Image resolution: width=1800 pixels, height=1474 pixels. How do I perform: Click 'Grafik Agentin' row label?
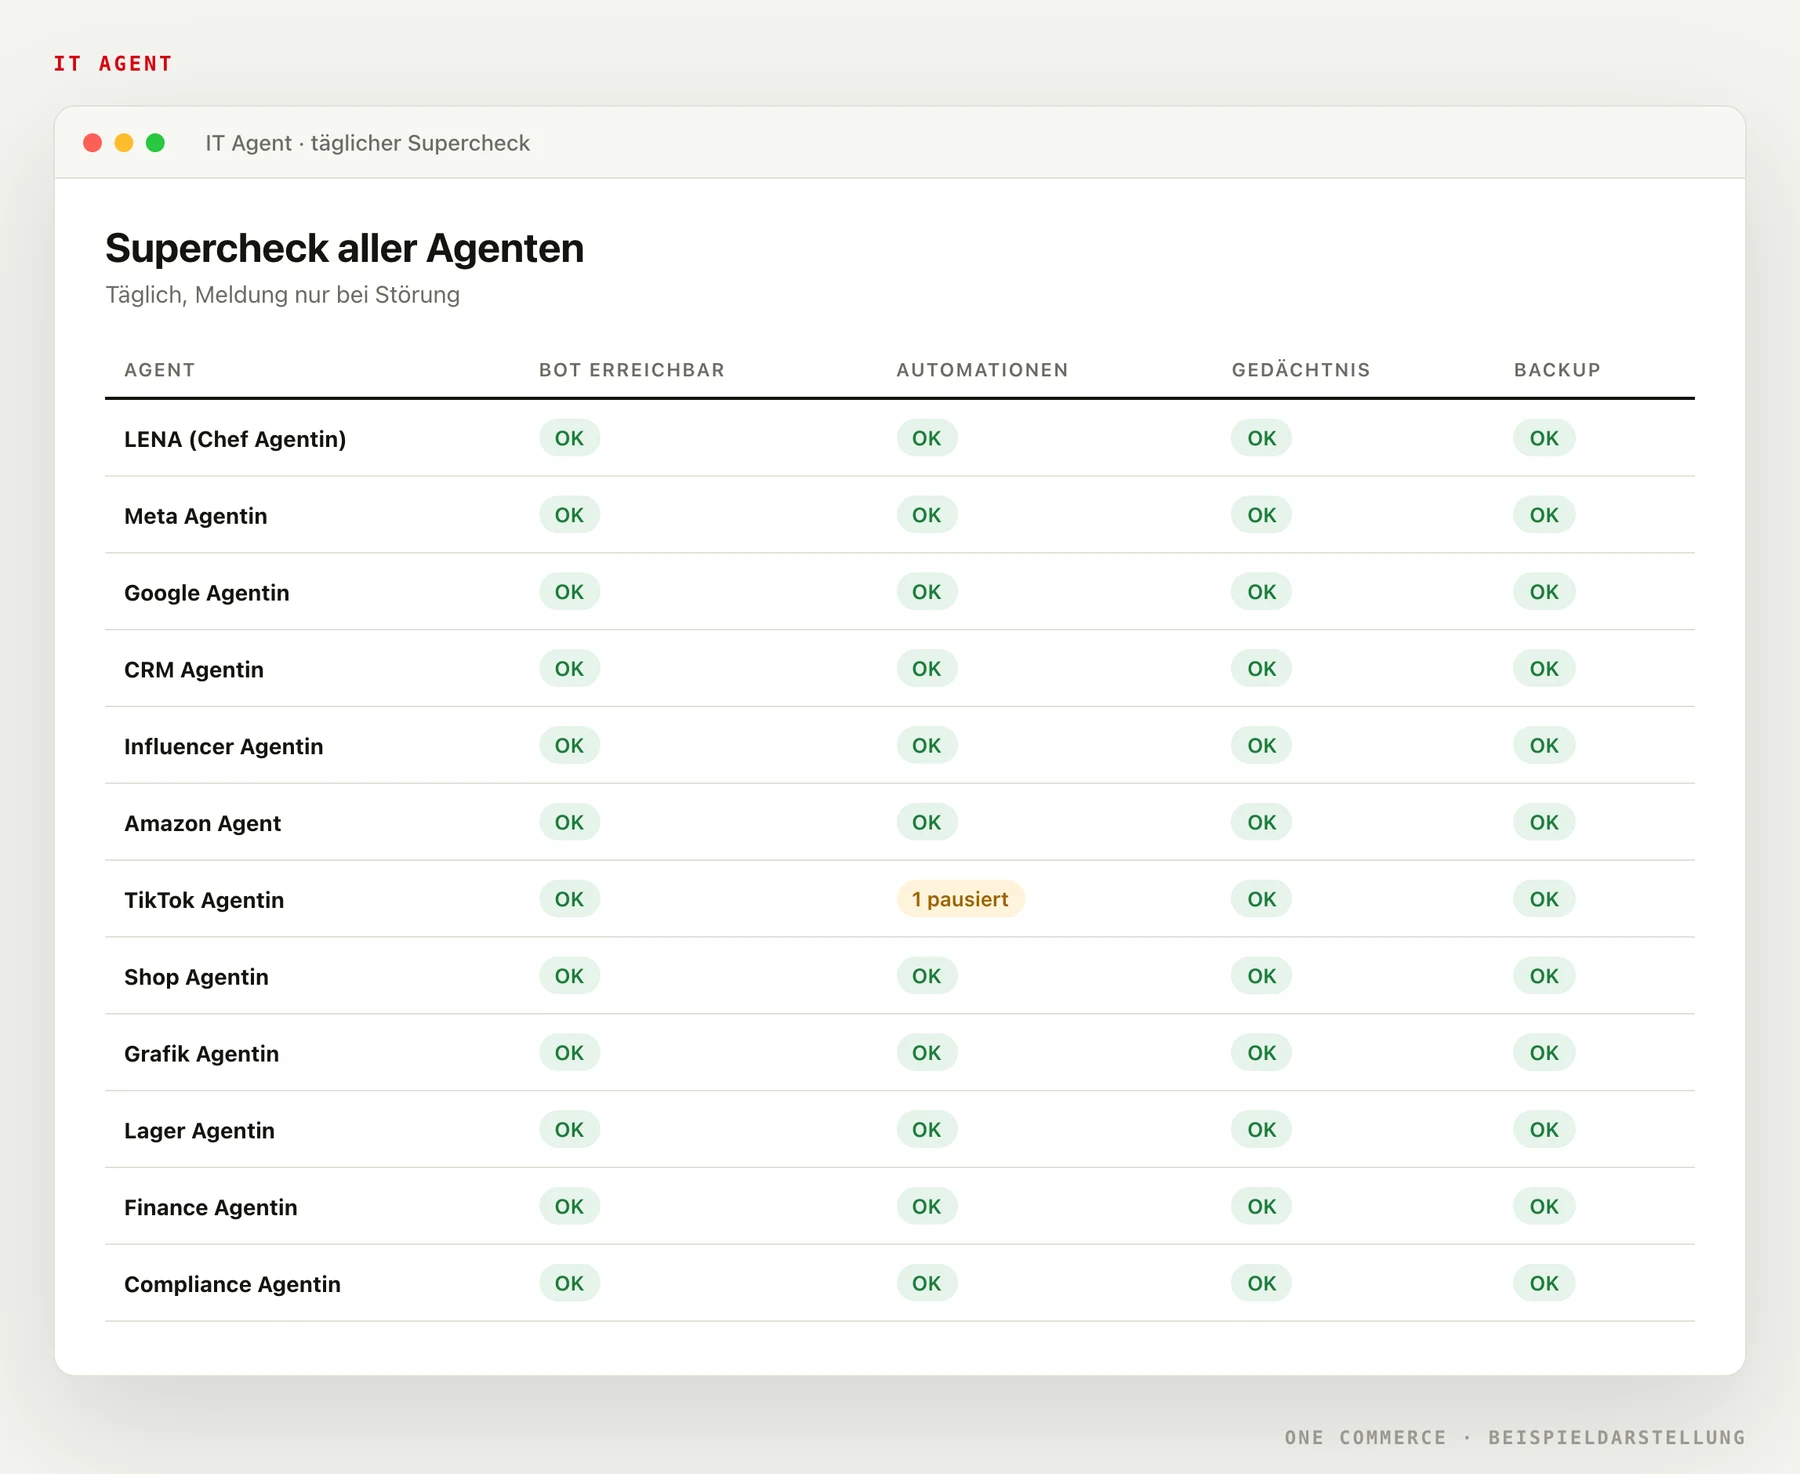(x=202, y=1054)
